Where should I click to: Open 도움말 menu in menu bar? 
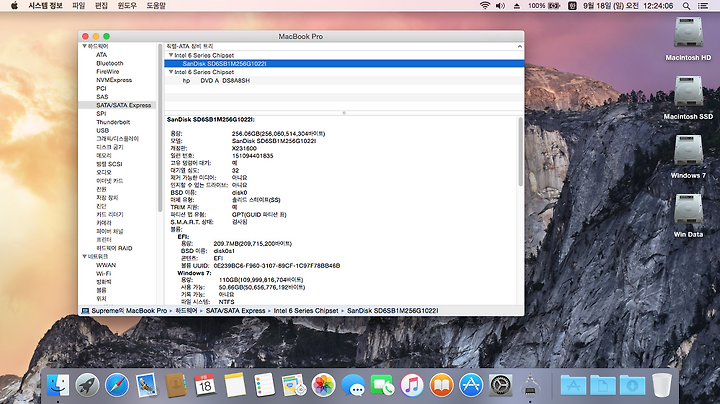156,6
